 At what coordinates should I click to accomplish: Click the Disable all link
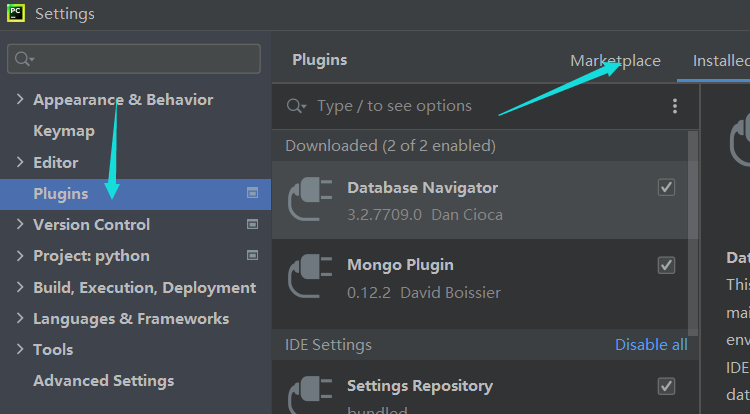tap(651, 344)
